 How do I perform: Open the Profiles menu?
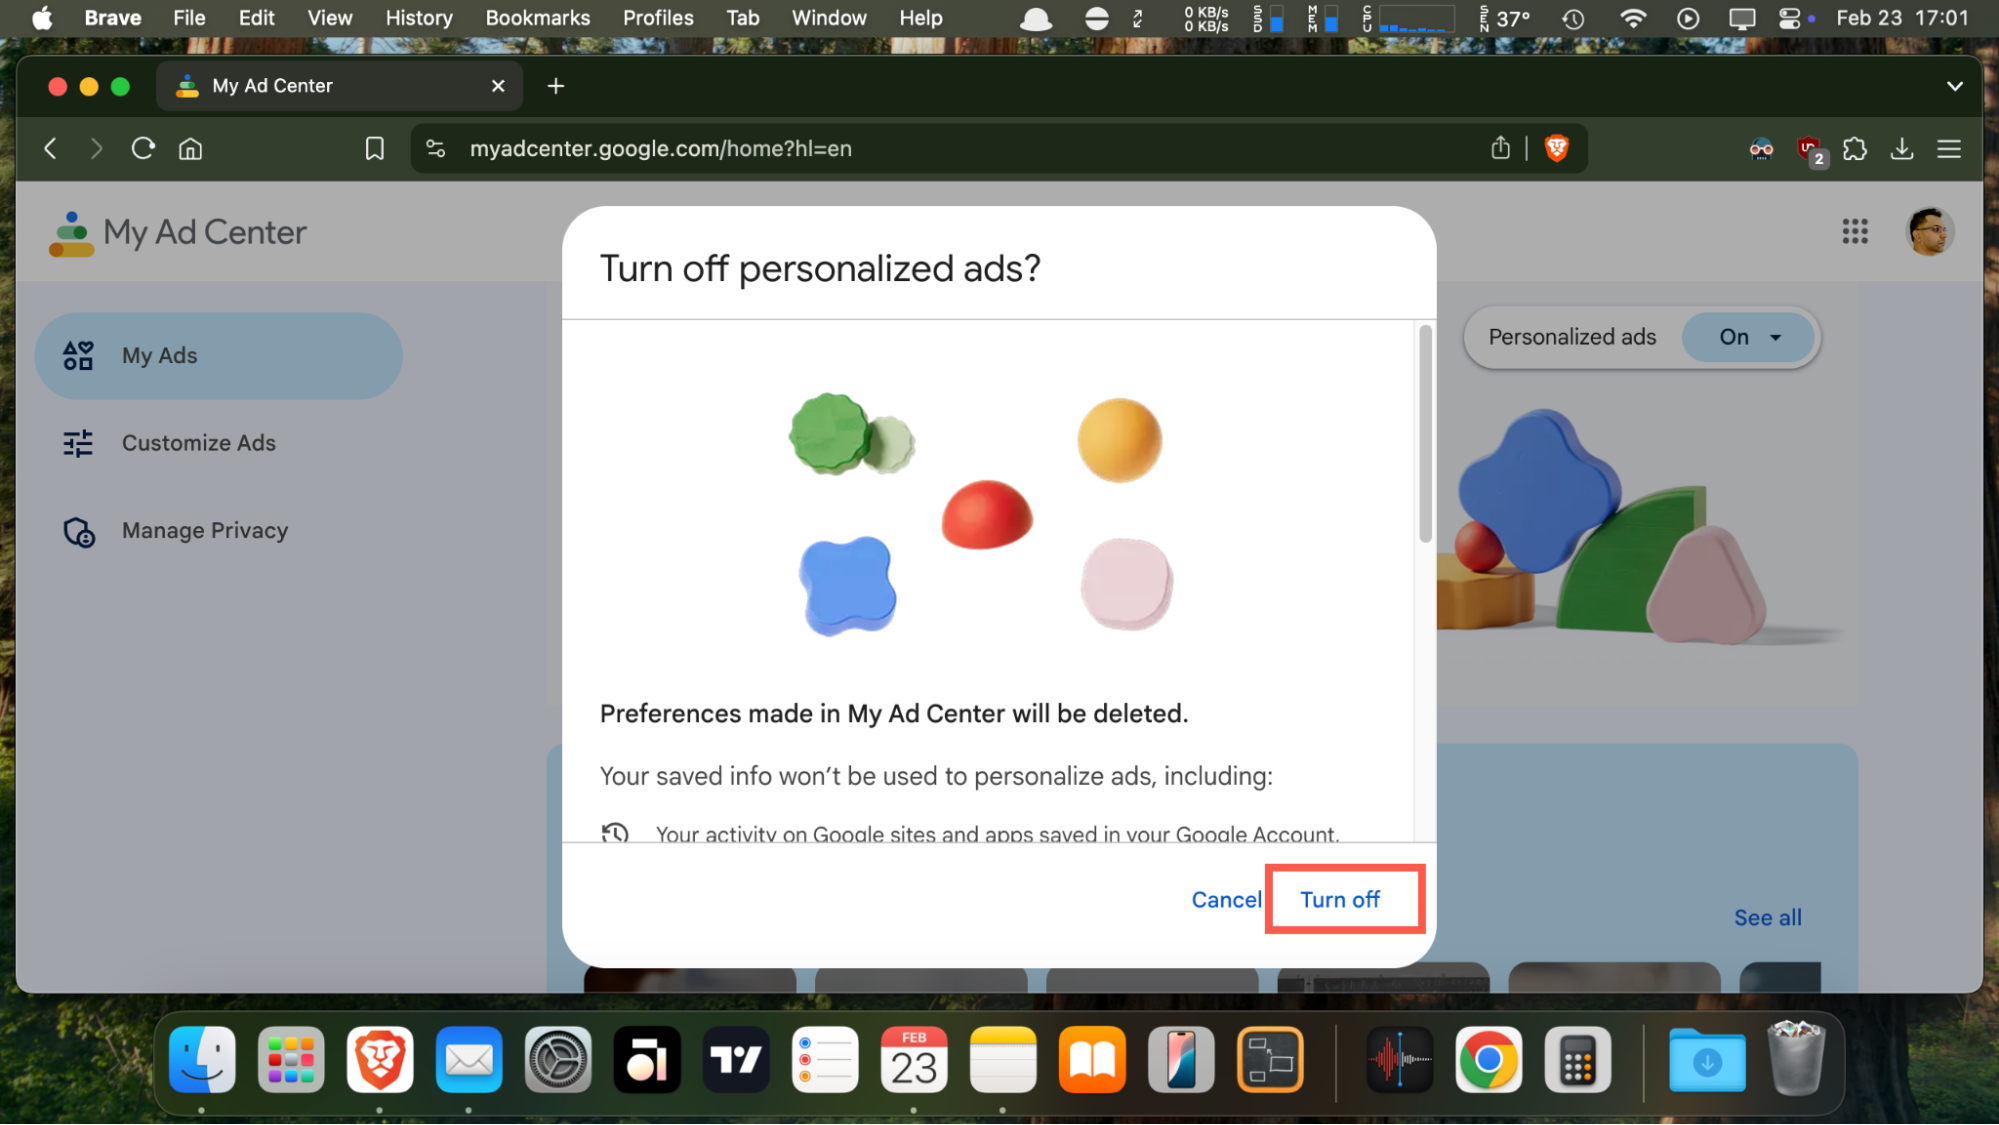tap(658, 18)
